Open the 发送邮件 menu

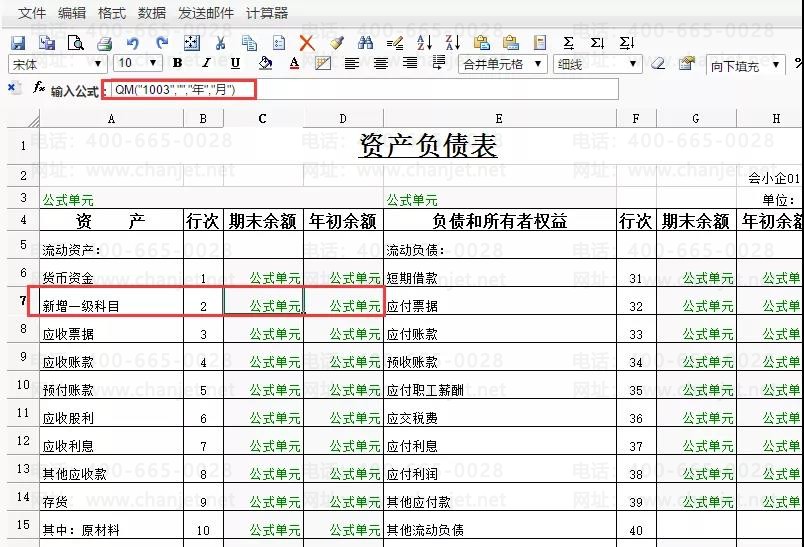coord(206,13)
